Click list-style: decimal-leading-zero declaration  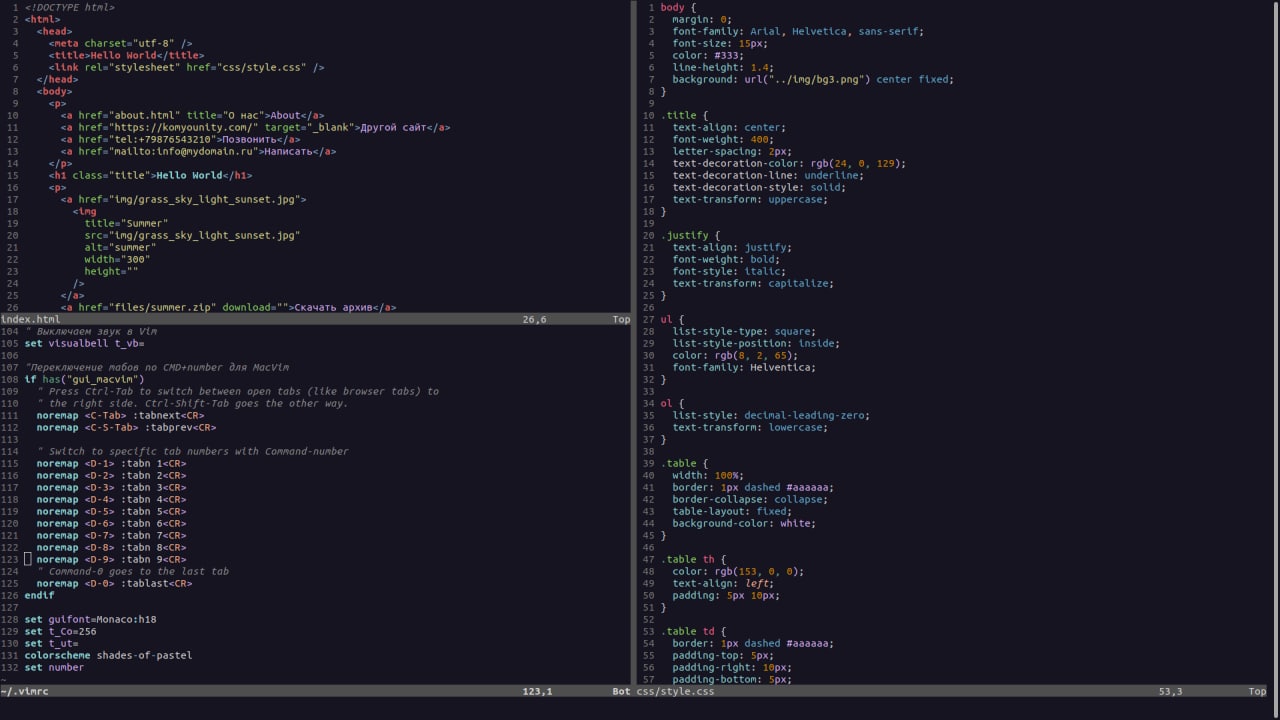(771, 415)
